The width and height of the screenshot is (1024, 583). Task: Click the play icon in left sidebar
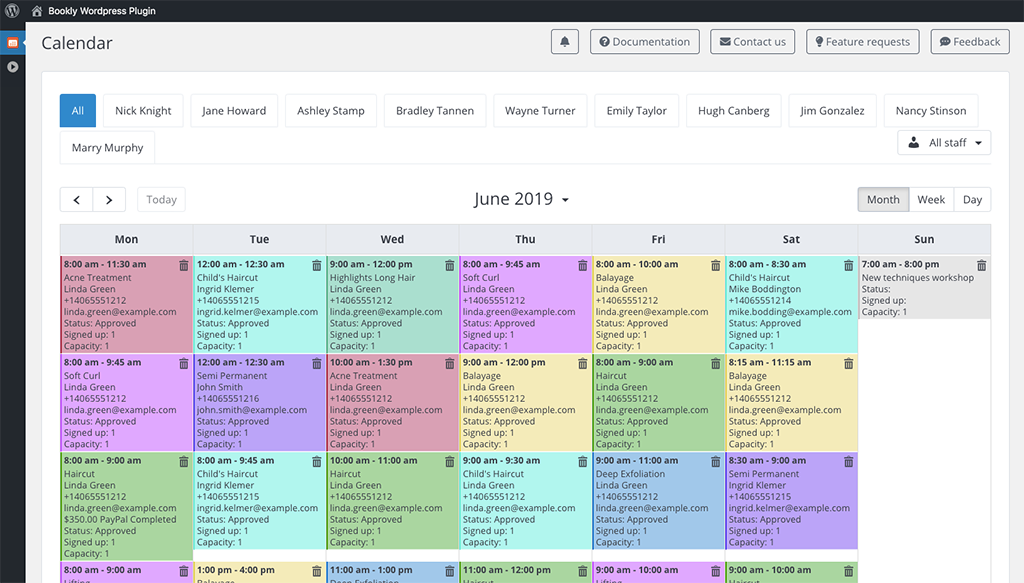click(12, 67)
